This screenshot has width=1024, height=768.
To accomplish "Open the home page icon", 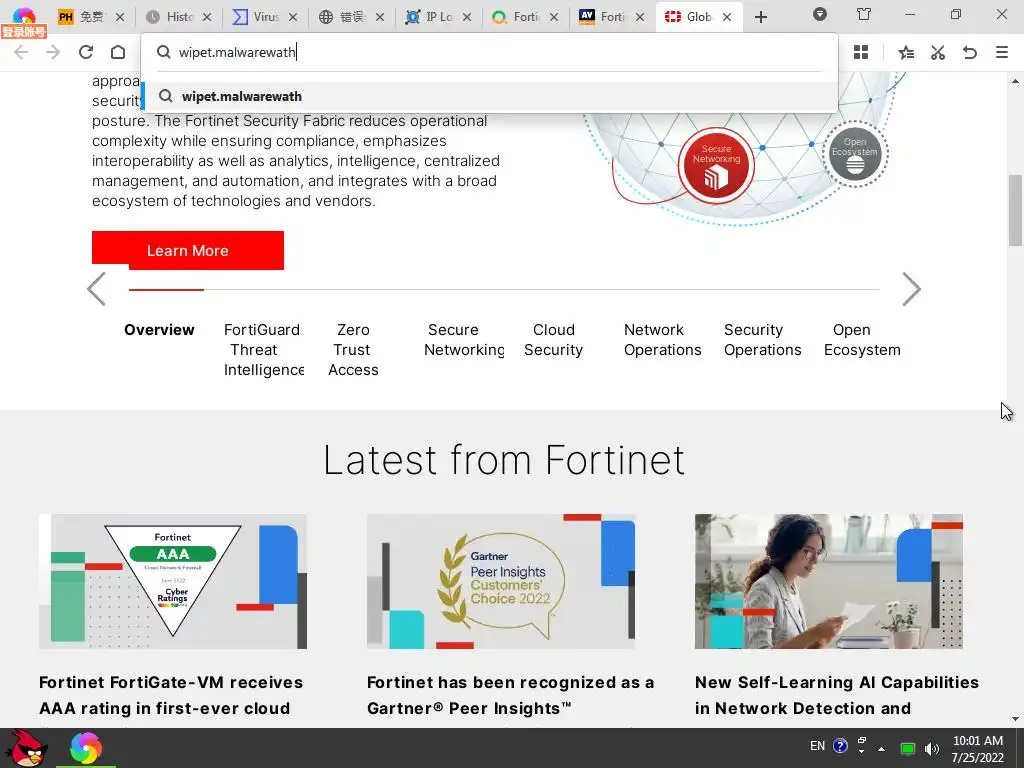I will (x=118, y=52).
